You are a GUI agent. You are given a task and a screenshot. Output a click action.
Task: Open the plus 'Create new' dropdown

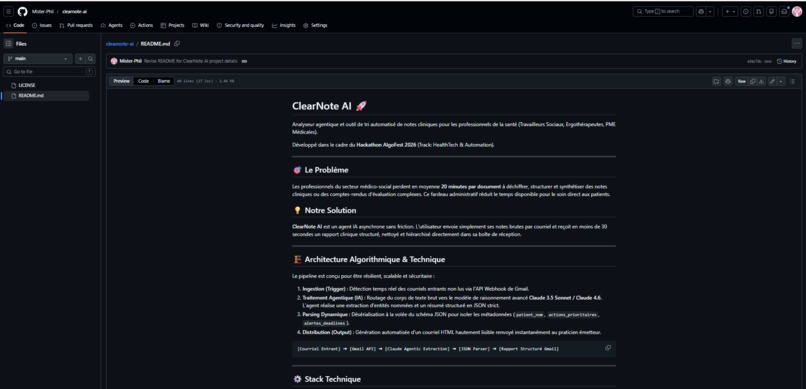(x=730, y=11)
